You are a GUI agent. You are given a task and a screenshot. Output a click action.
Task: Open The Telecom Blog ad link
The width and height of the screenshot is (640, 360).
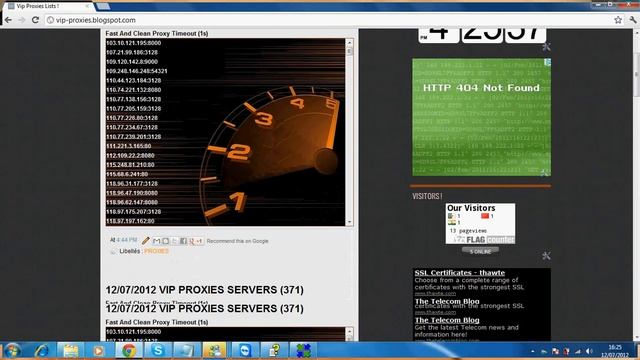[x=447, y=320]
